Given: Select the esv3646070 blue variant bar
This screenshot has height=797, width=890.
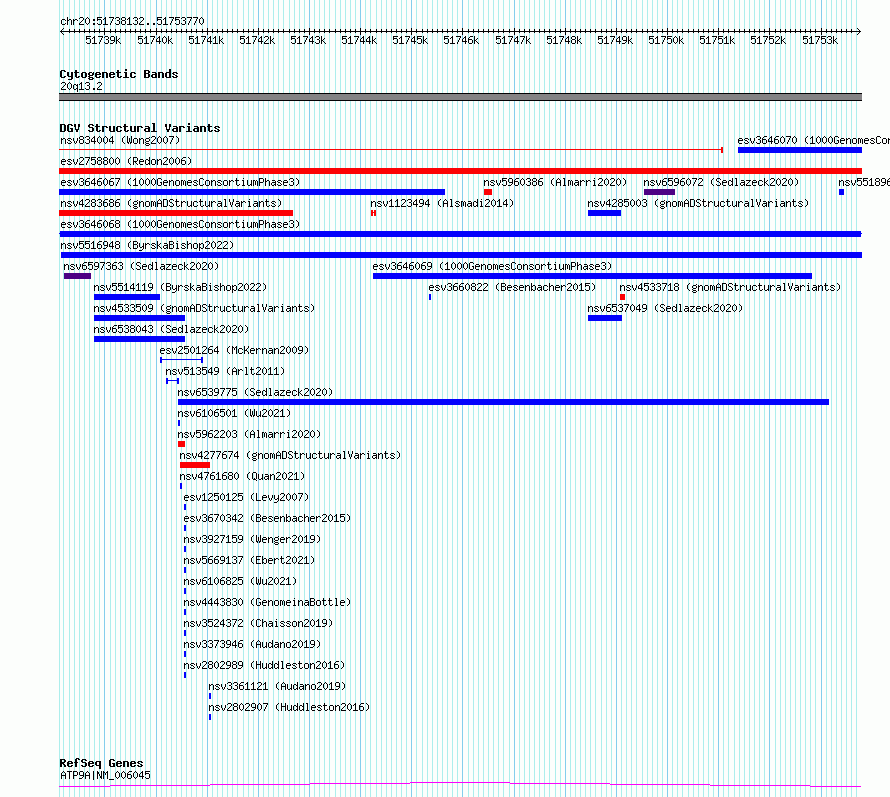Looking at the screenshot, I should coord(800,150).
